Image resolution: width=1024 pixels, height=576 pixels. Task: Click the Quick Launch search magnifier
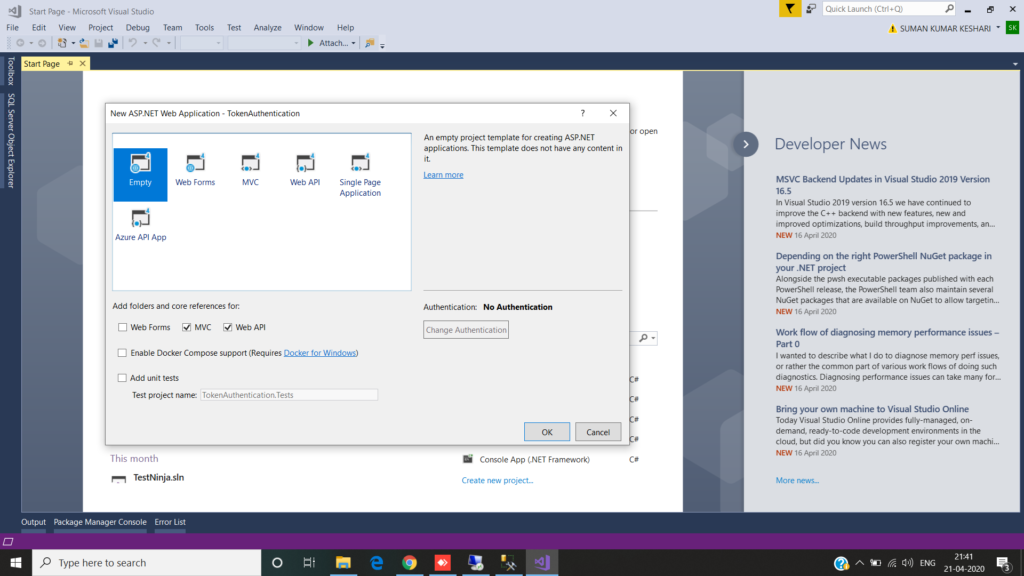point(949,8)
